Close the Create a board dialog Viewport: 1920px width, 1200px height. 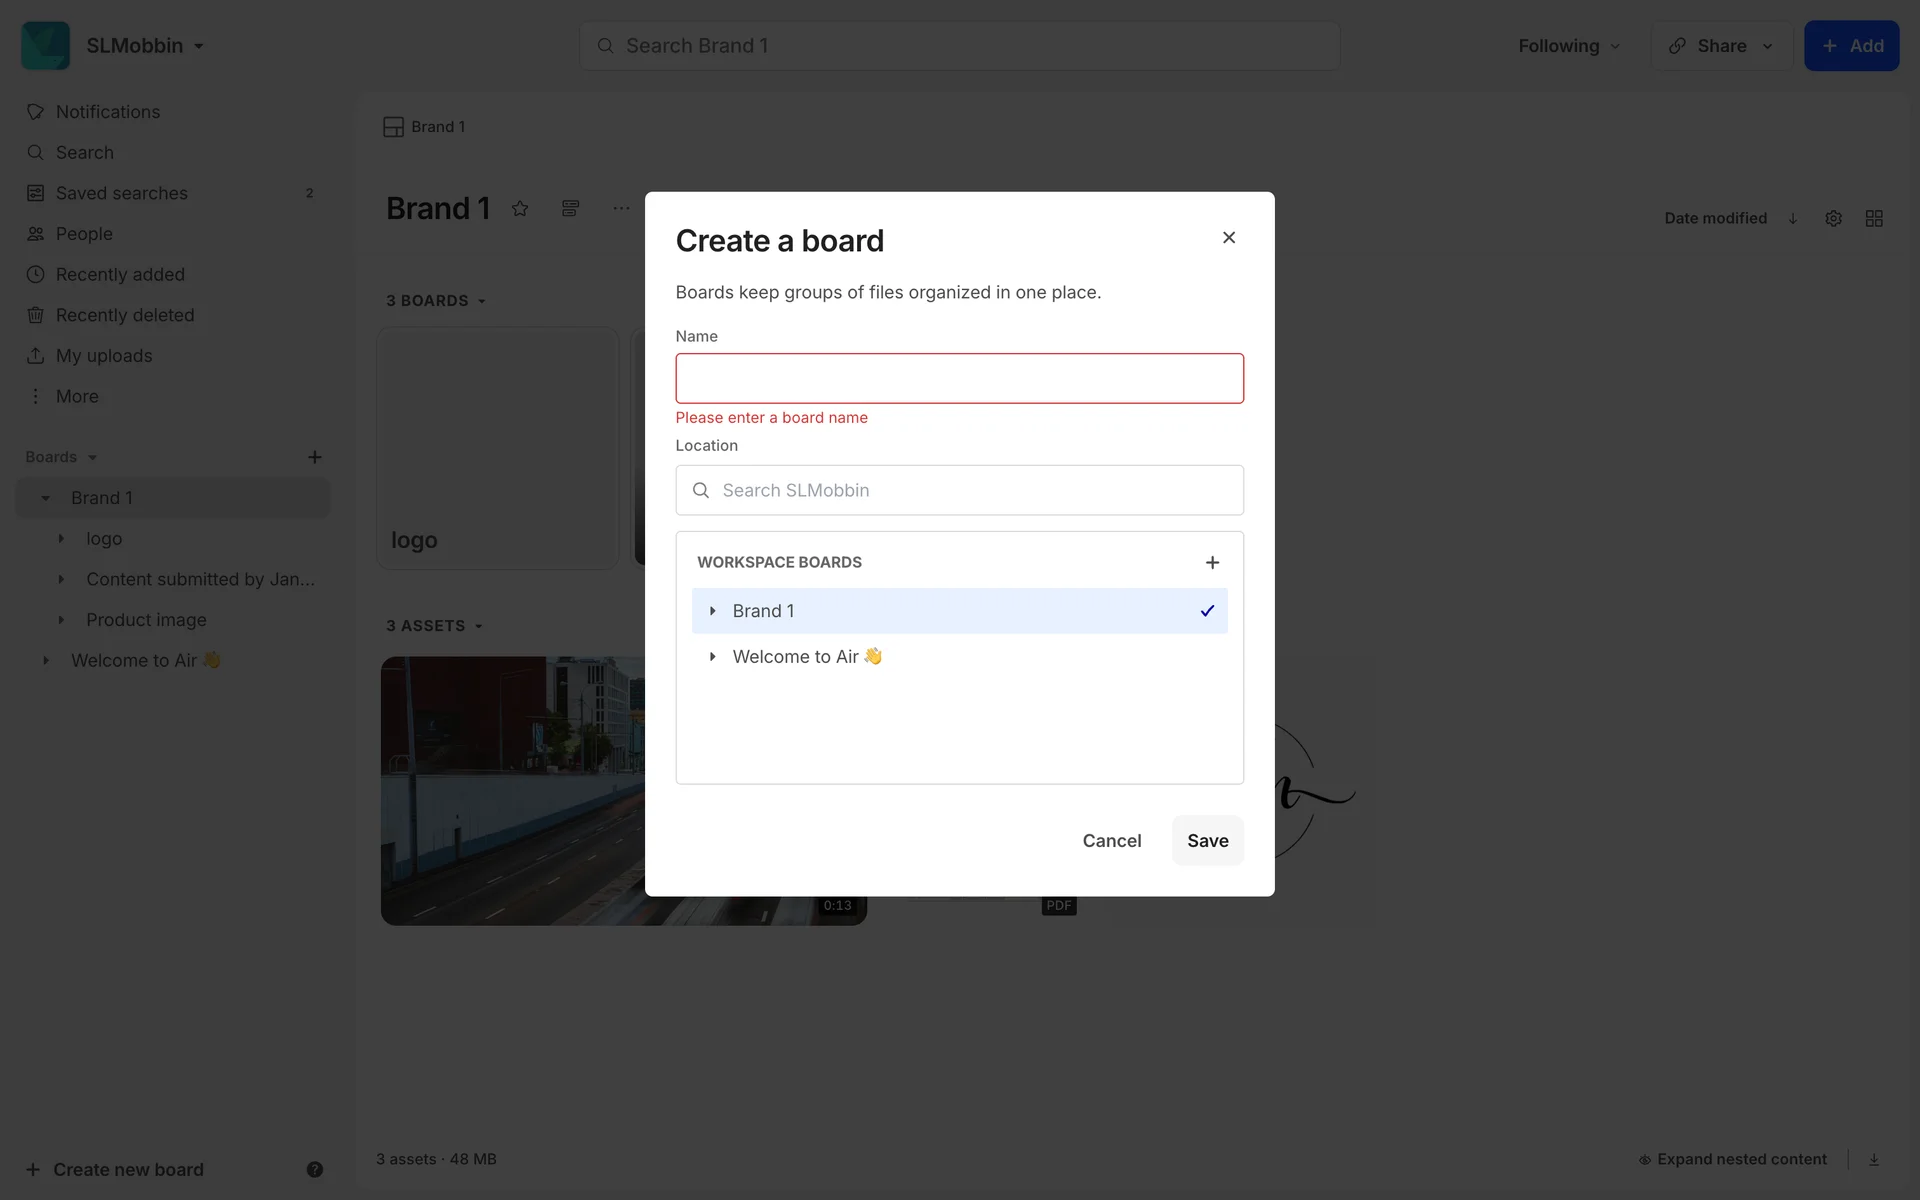coord(1229,237)
